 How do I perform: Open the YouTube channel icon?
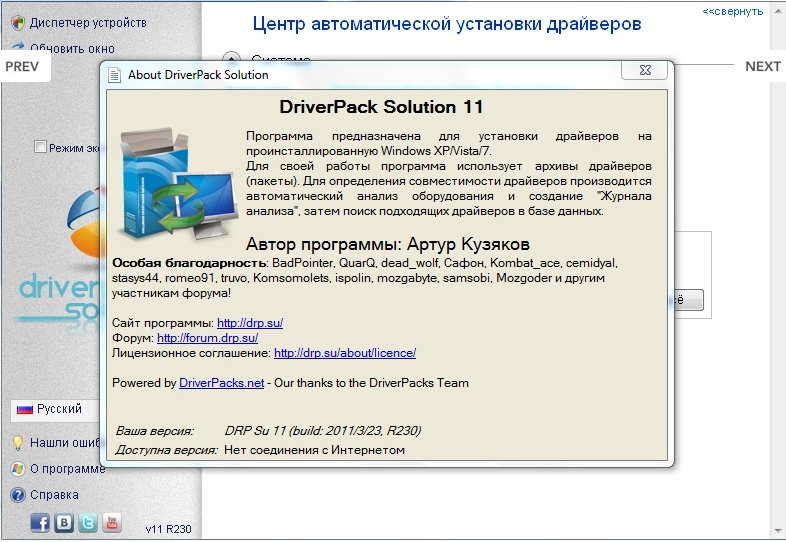pos(112,523)
